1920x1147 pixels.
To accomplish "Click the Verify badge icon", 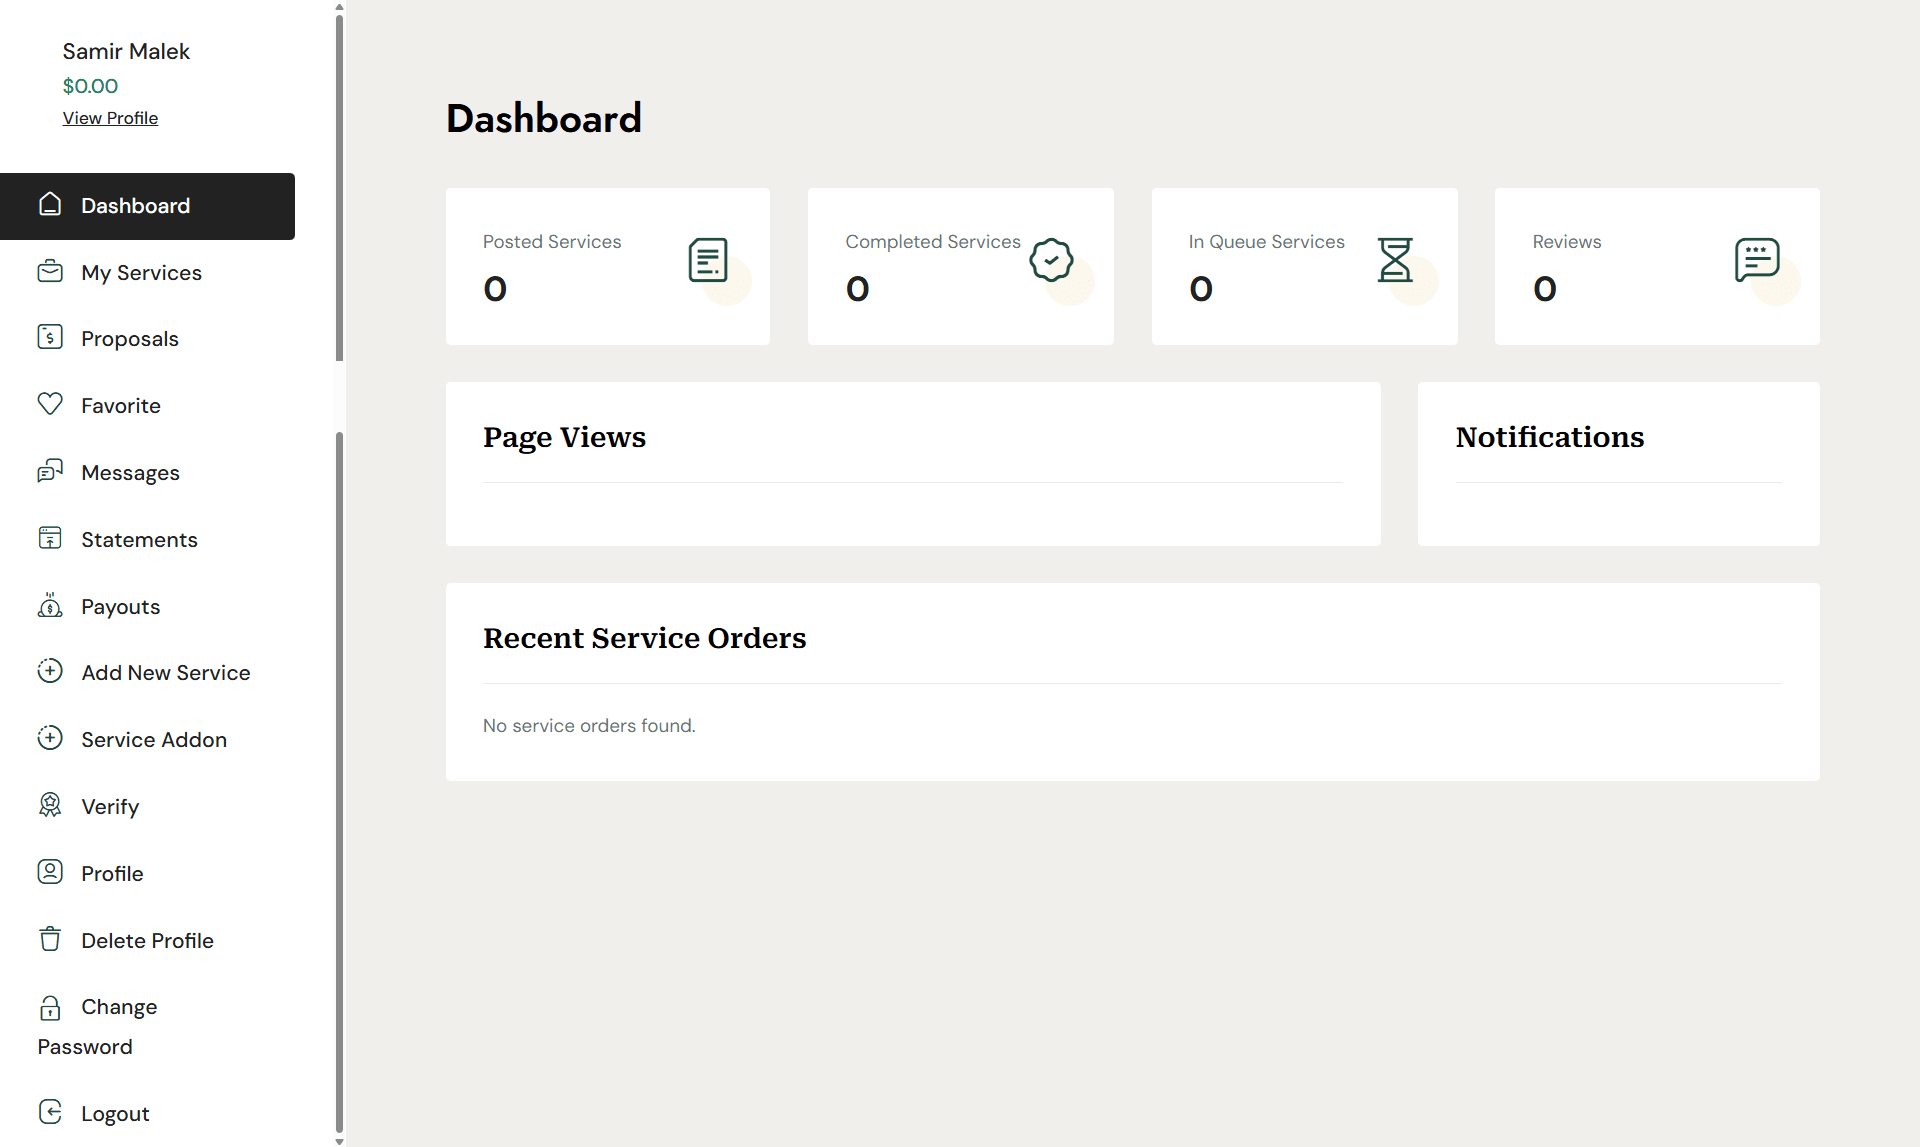I will click(x=50, y=805).
